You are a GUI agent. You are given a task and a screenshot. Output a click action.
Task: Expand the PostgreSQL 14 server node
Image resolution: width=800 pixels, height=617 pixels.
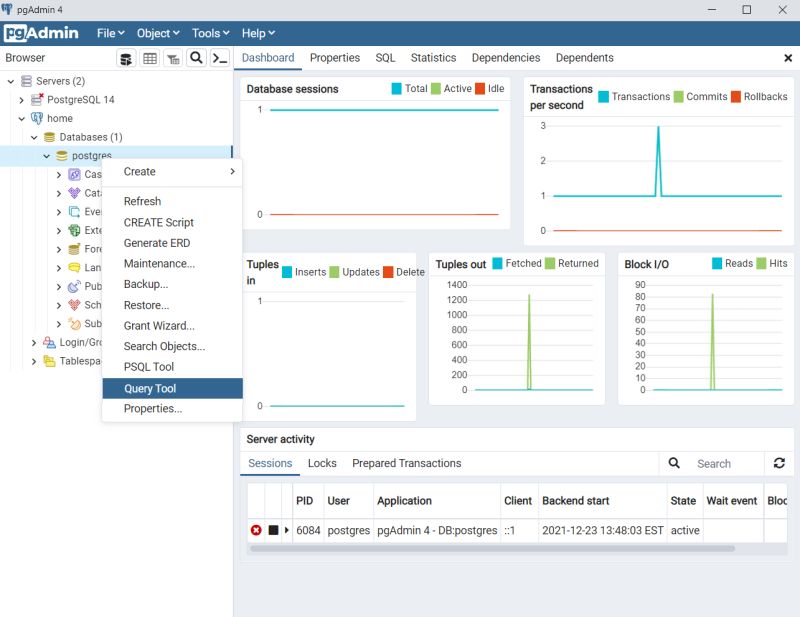21,100
